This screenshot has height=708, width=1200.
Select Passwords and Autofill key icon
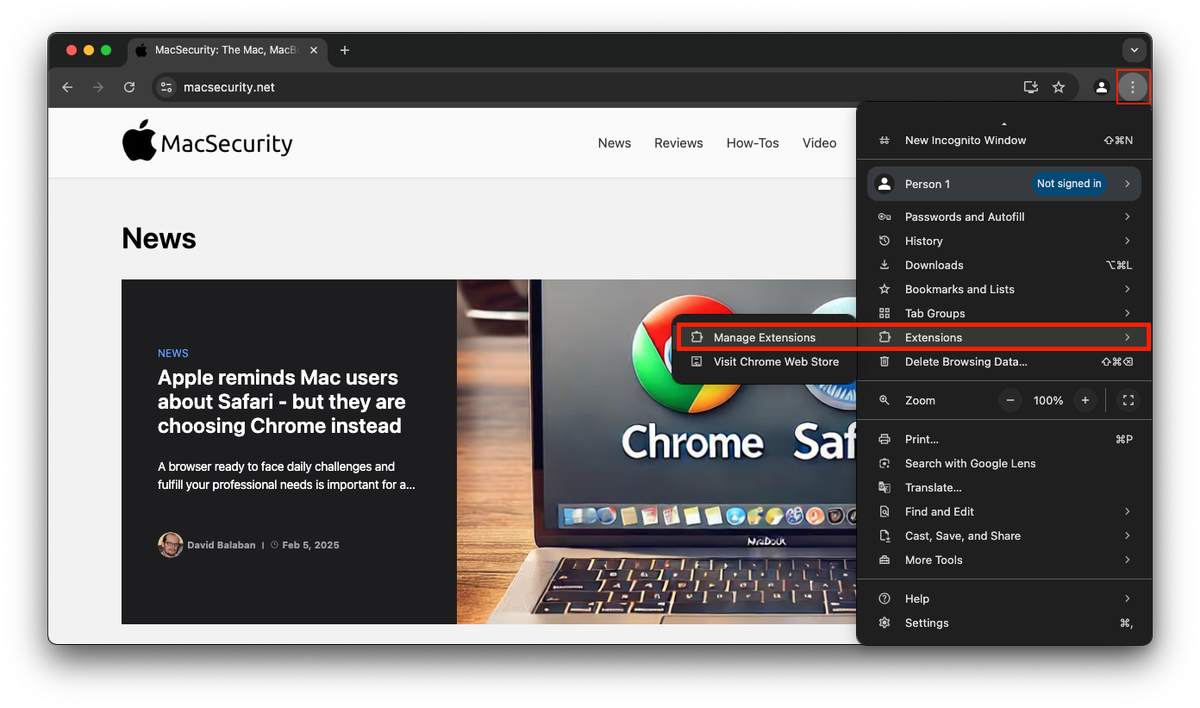click(x=884, y=217)
